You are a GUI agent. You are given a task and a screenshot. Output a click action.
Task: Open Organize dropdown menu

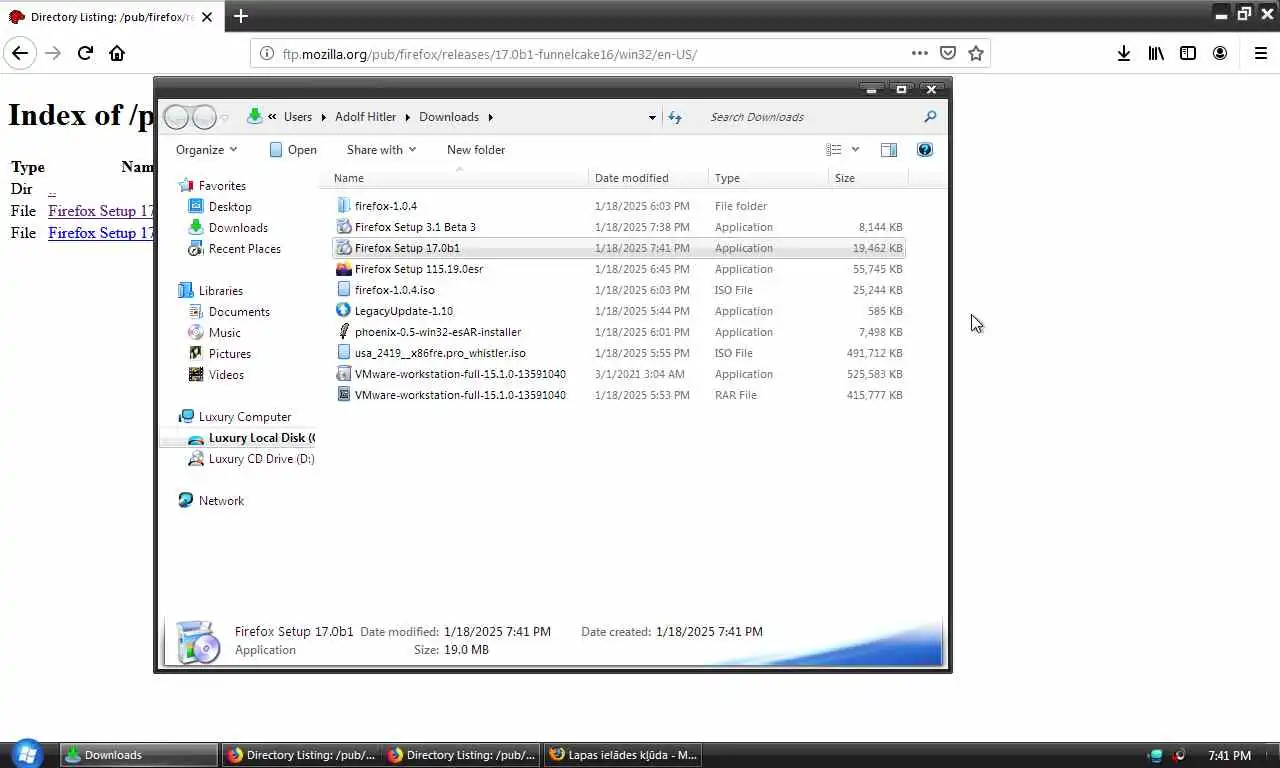pos(206,150)
